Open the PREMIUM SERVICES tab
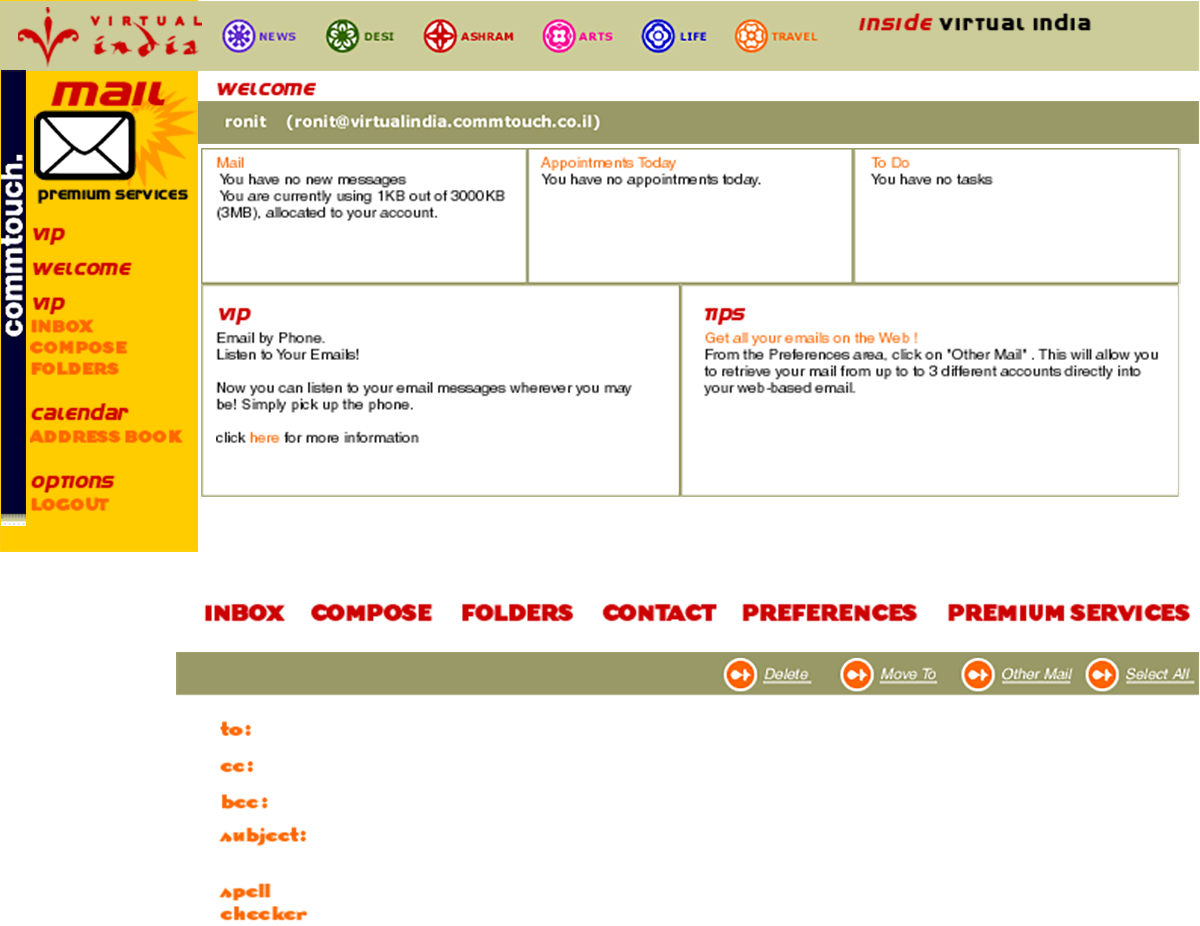The image size is (1200, 926). click(1068, 613)
